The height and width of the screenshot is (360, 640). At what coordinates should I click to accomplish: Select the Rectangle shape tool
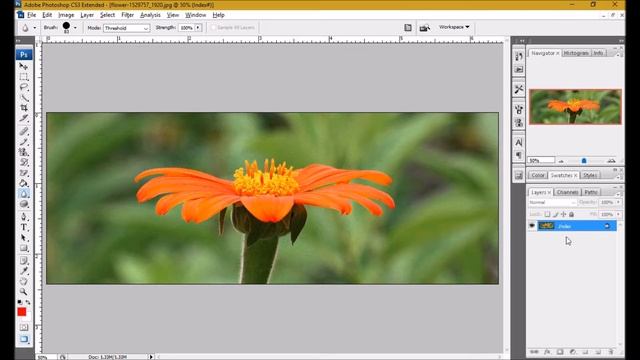[x=24, y=248]
